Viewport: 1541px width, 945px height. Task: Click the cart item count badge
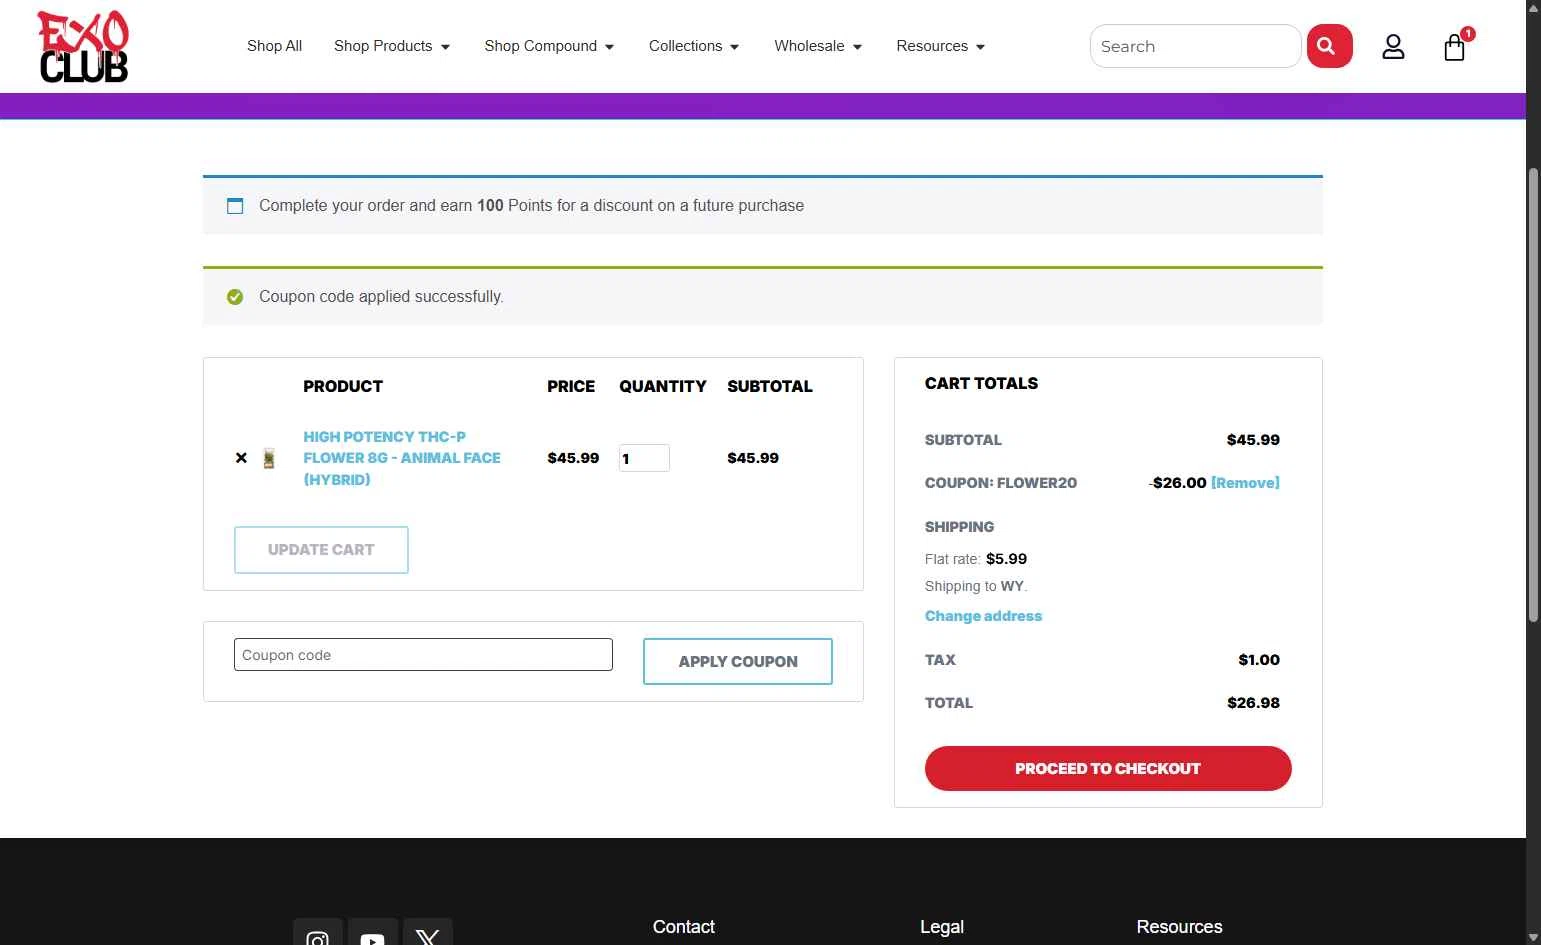coord(1467,34)
